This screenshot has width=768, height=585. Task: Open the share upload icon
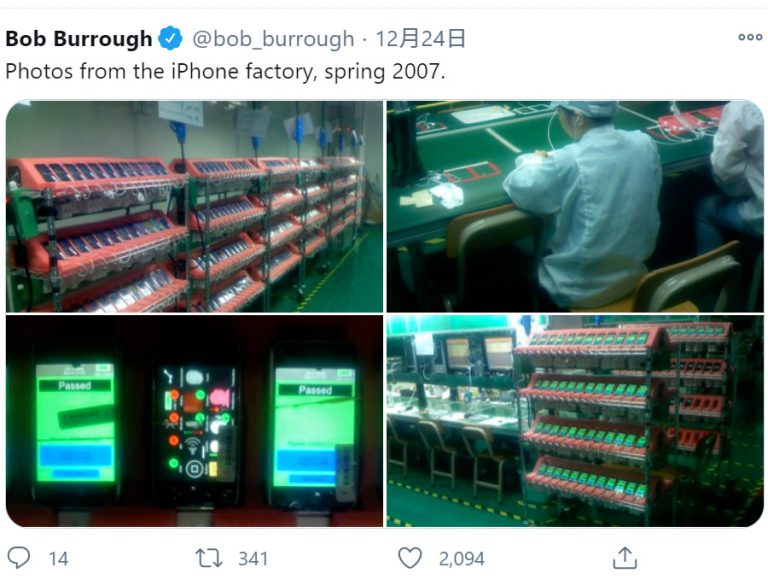coord(625,558)
